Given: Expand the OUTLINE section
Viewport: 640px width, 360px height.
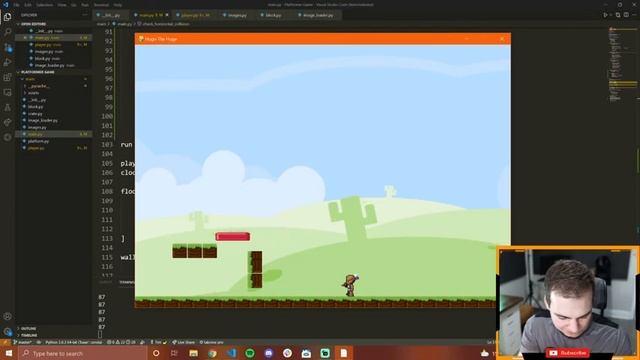Looking at the screenshot, I should pos(28,328).
